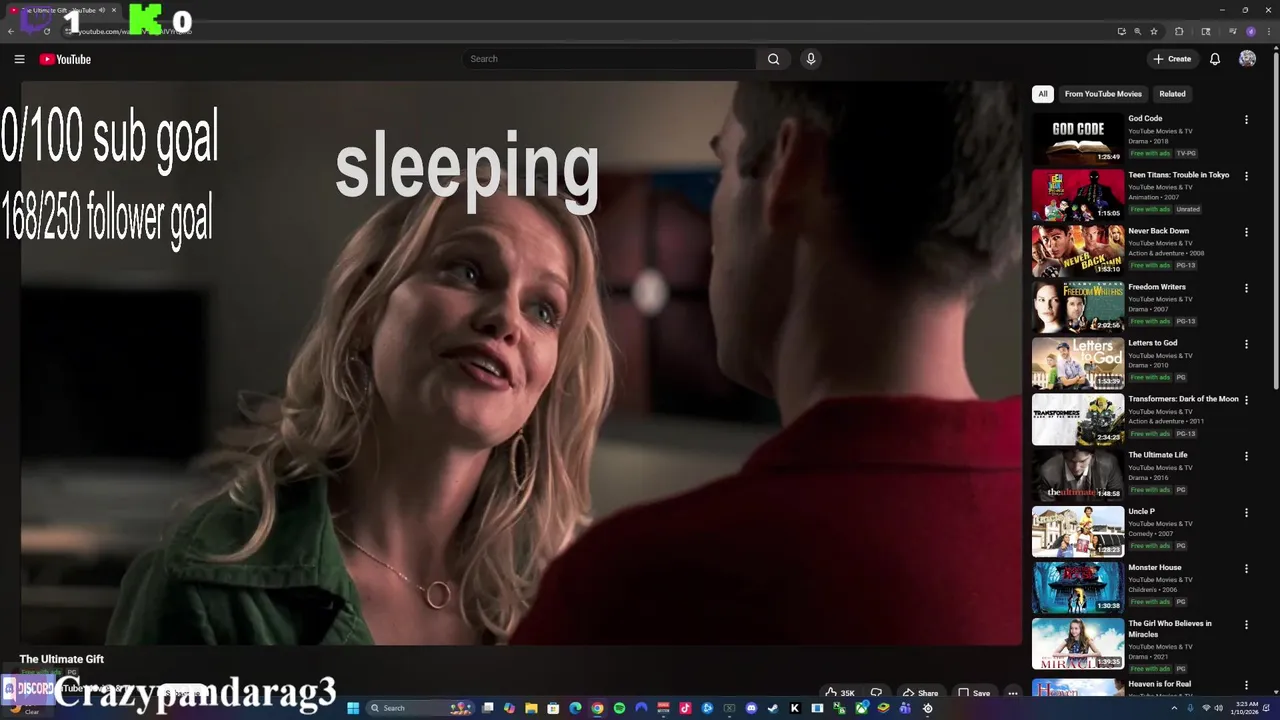1280x720 pixels.
Task: Open the Create button menu
Action: coord(1172,59)
